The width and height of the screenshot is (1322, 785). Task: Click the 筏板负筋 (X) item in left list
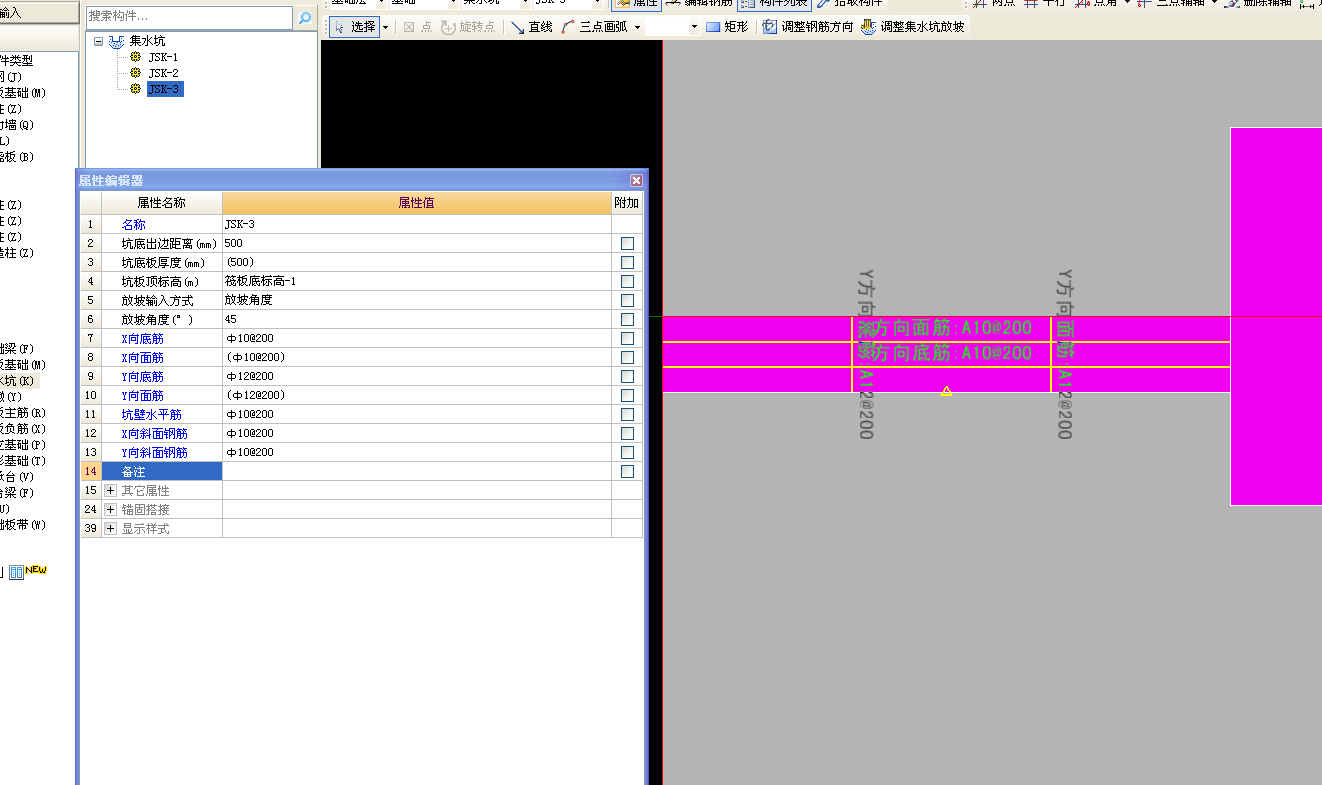(23, 429)
